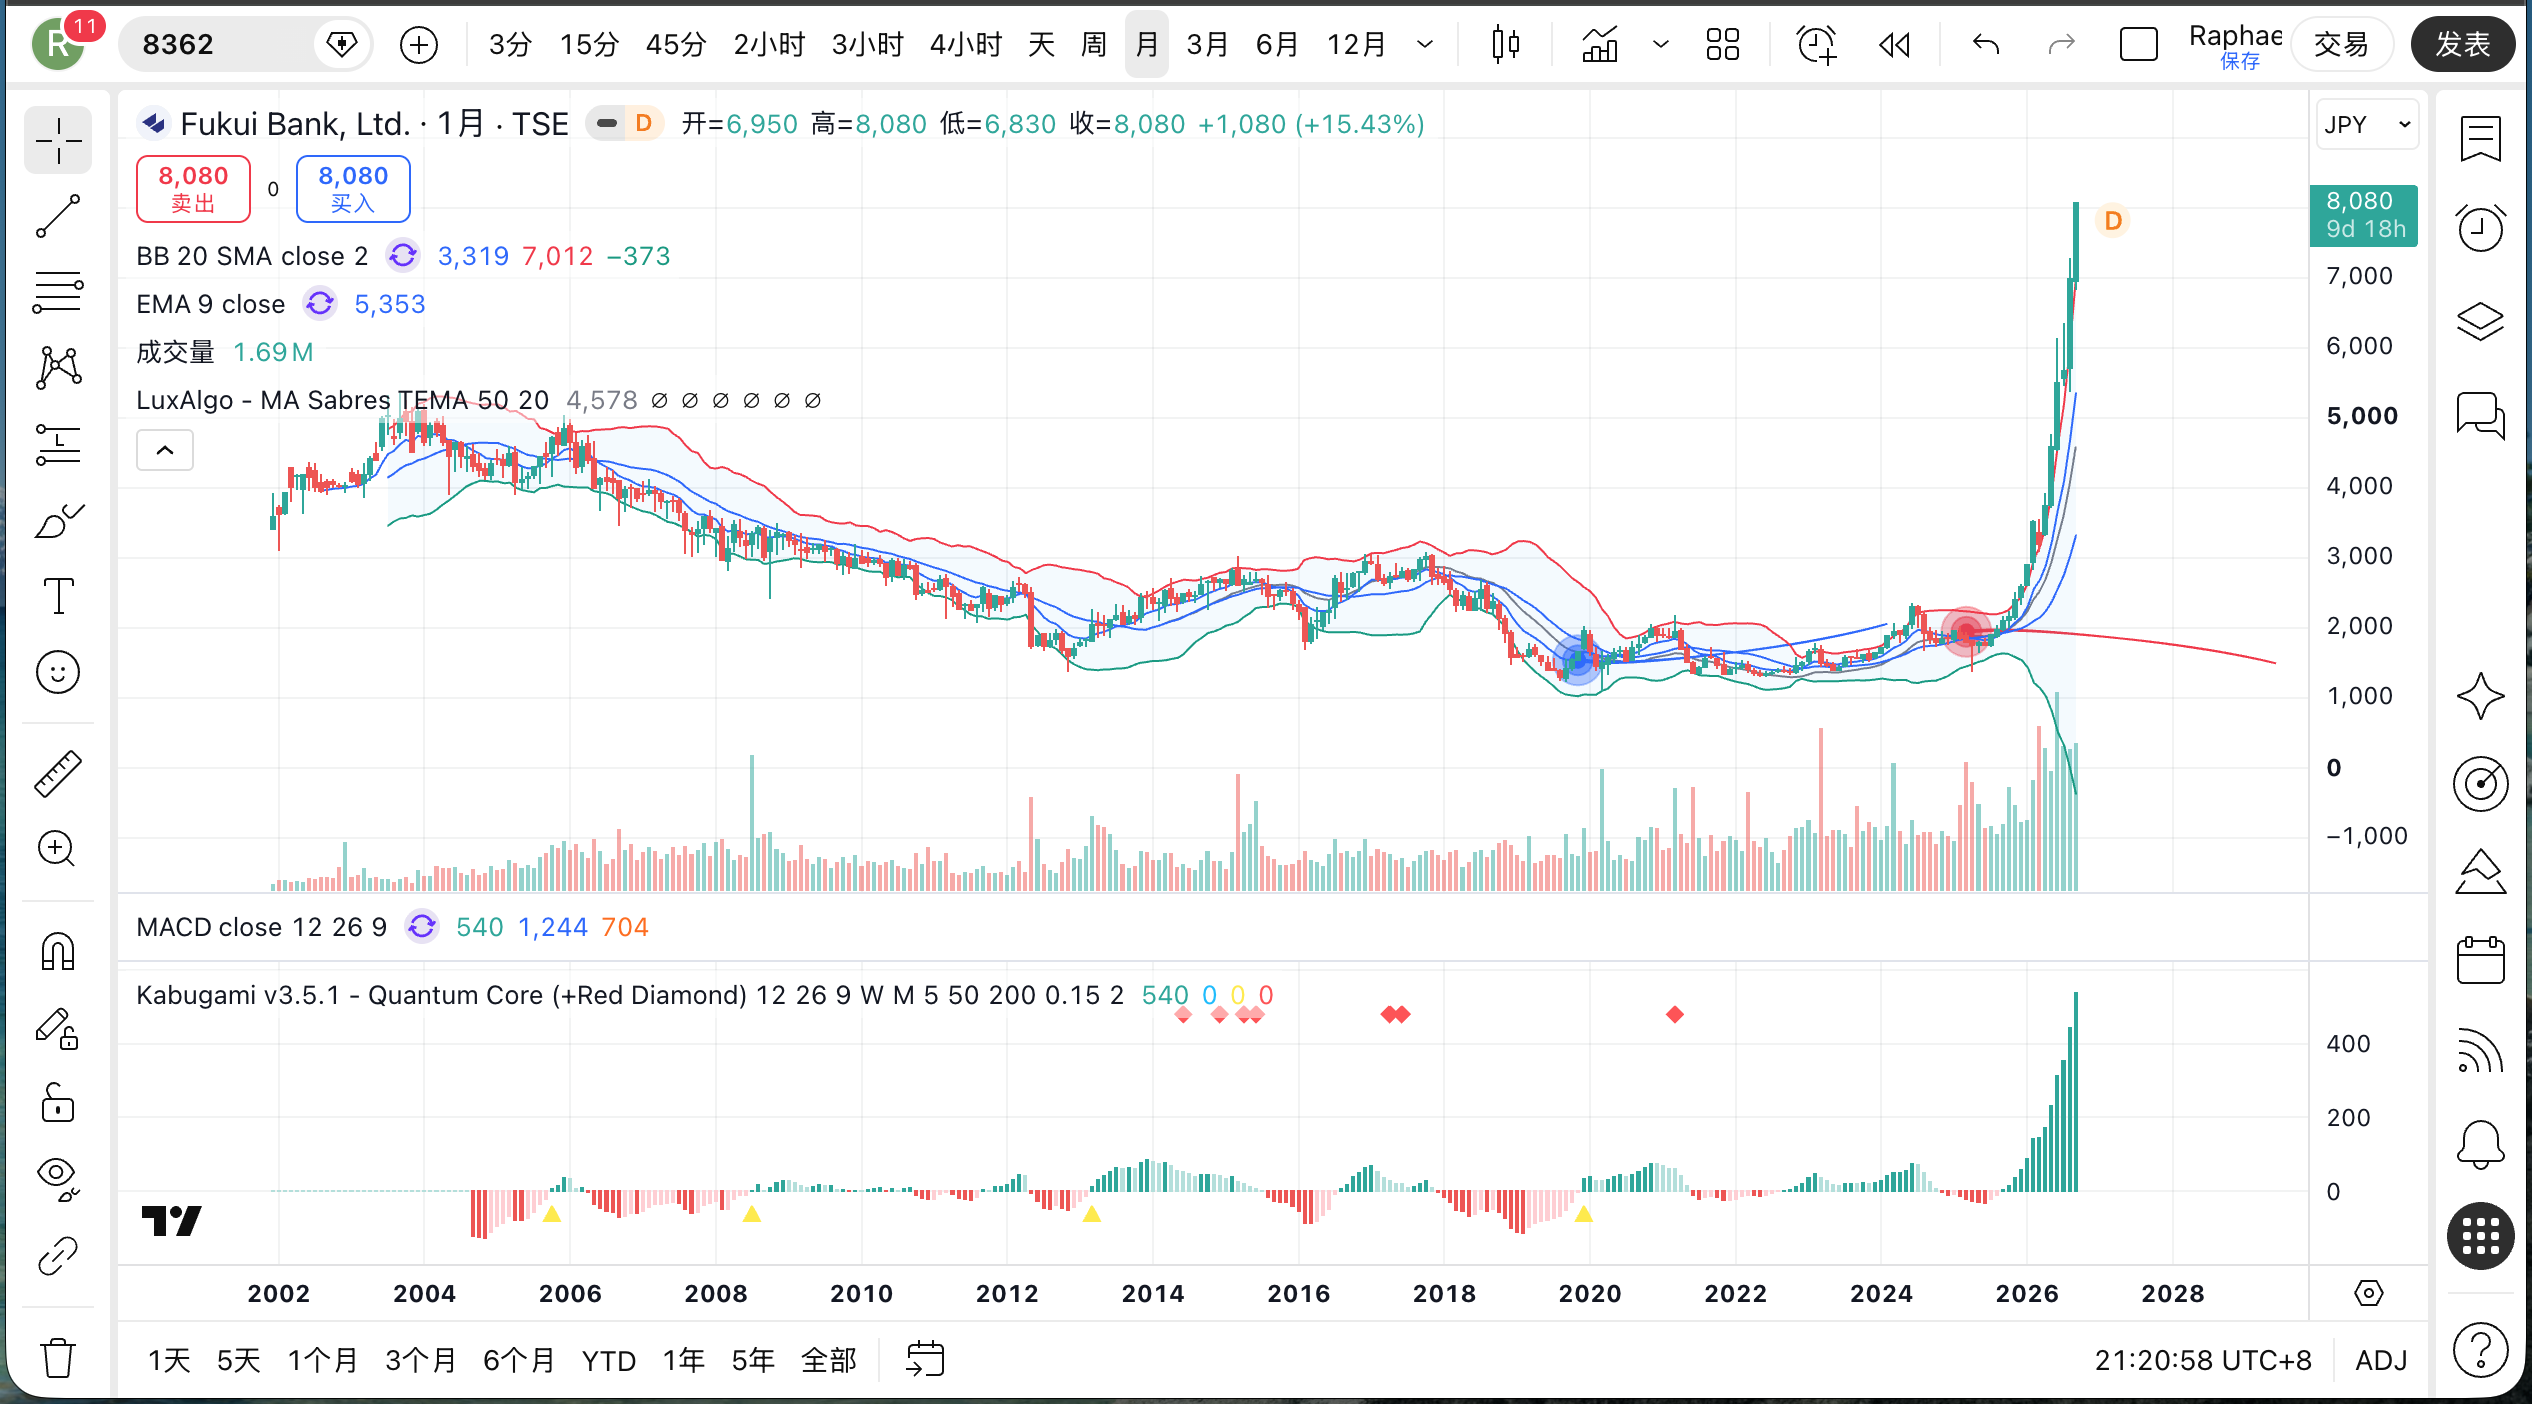Toggle stay in drawing mode pencil lock
2532x1404 pixels.
58,1027
